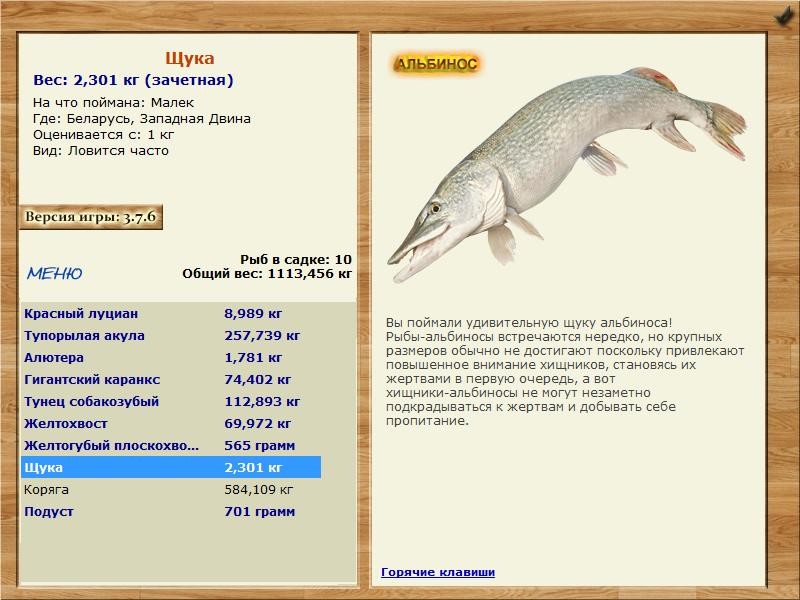Select Красный луциан in the fish list
The image size is (800, 600).
pyautogui.click(x=171, y=313)
